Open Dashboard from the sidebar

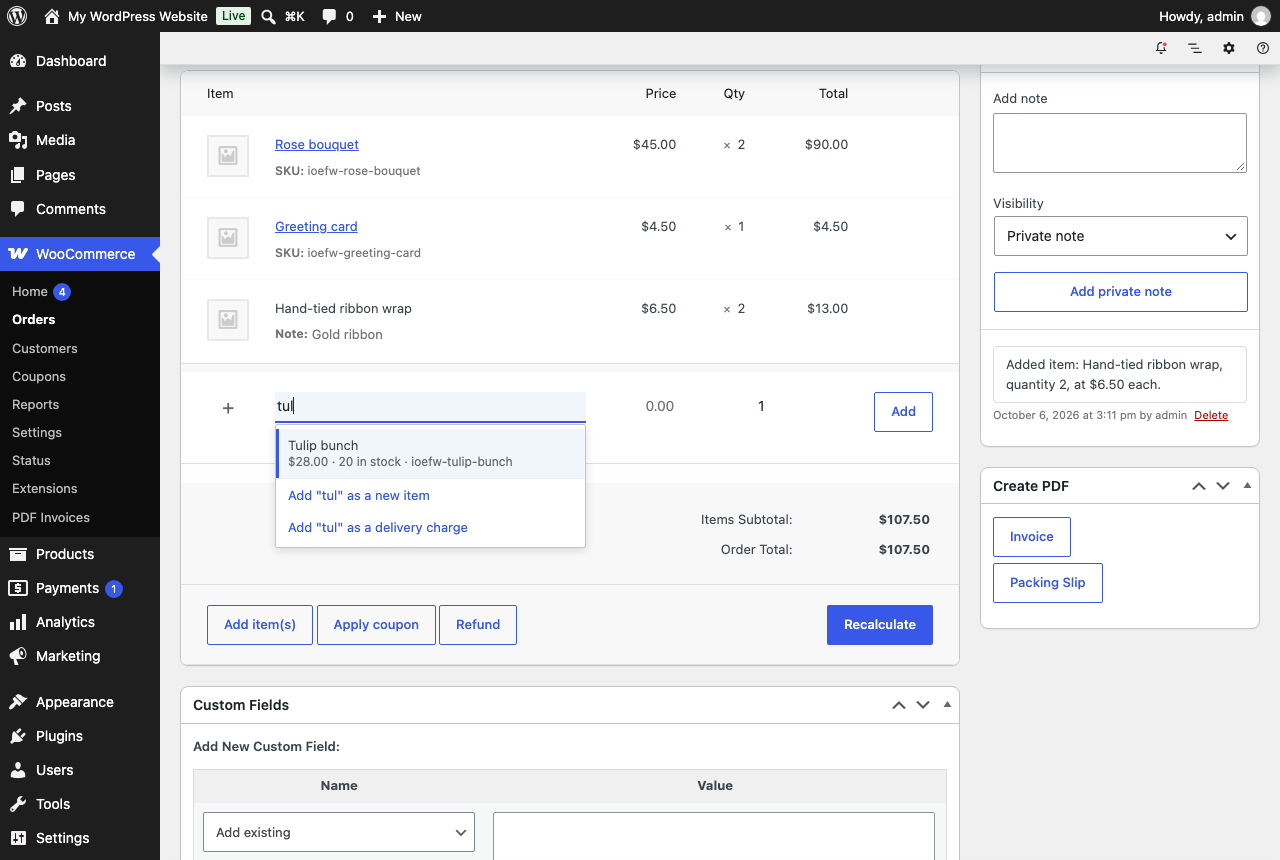80,61
